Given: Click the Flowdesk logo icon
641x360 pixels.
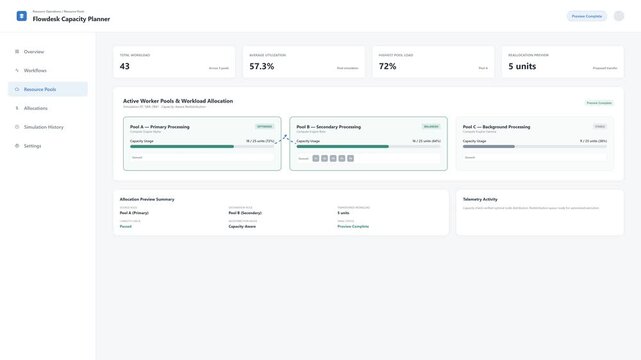Looking at the screenshot, I should pos(22,16).
